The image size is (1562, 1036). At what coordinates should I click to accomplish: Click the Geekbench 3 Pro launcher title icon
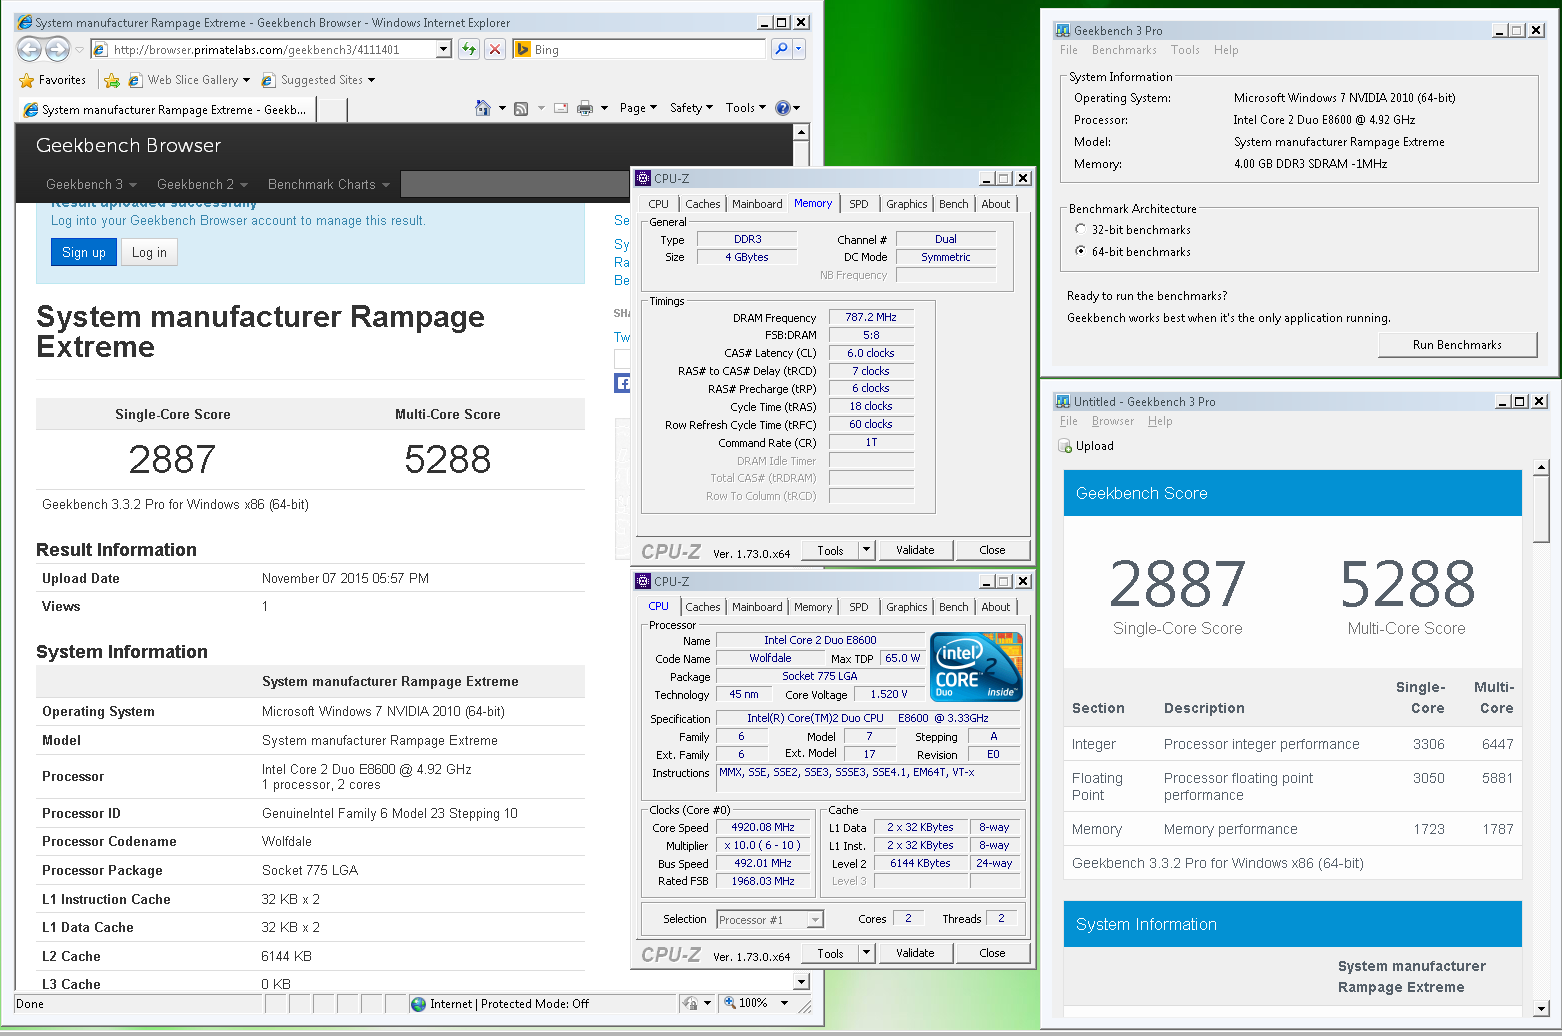tap(1063, 30)
